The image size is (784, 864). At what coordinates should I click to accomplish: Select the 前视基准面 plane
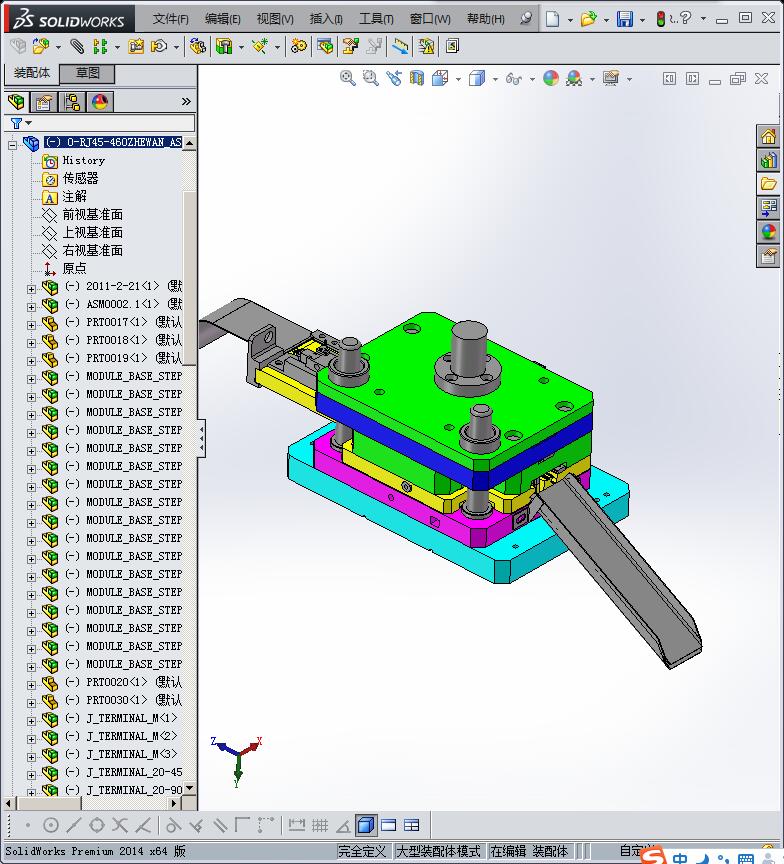coord(93,214)
